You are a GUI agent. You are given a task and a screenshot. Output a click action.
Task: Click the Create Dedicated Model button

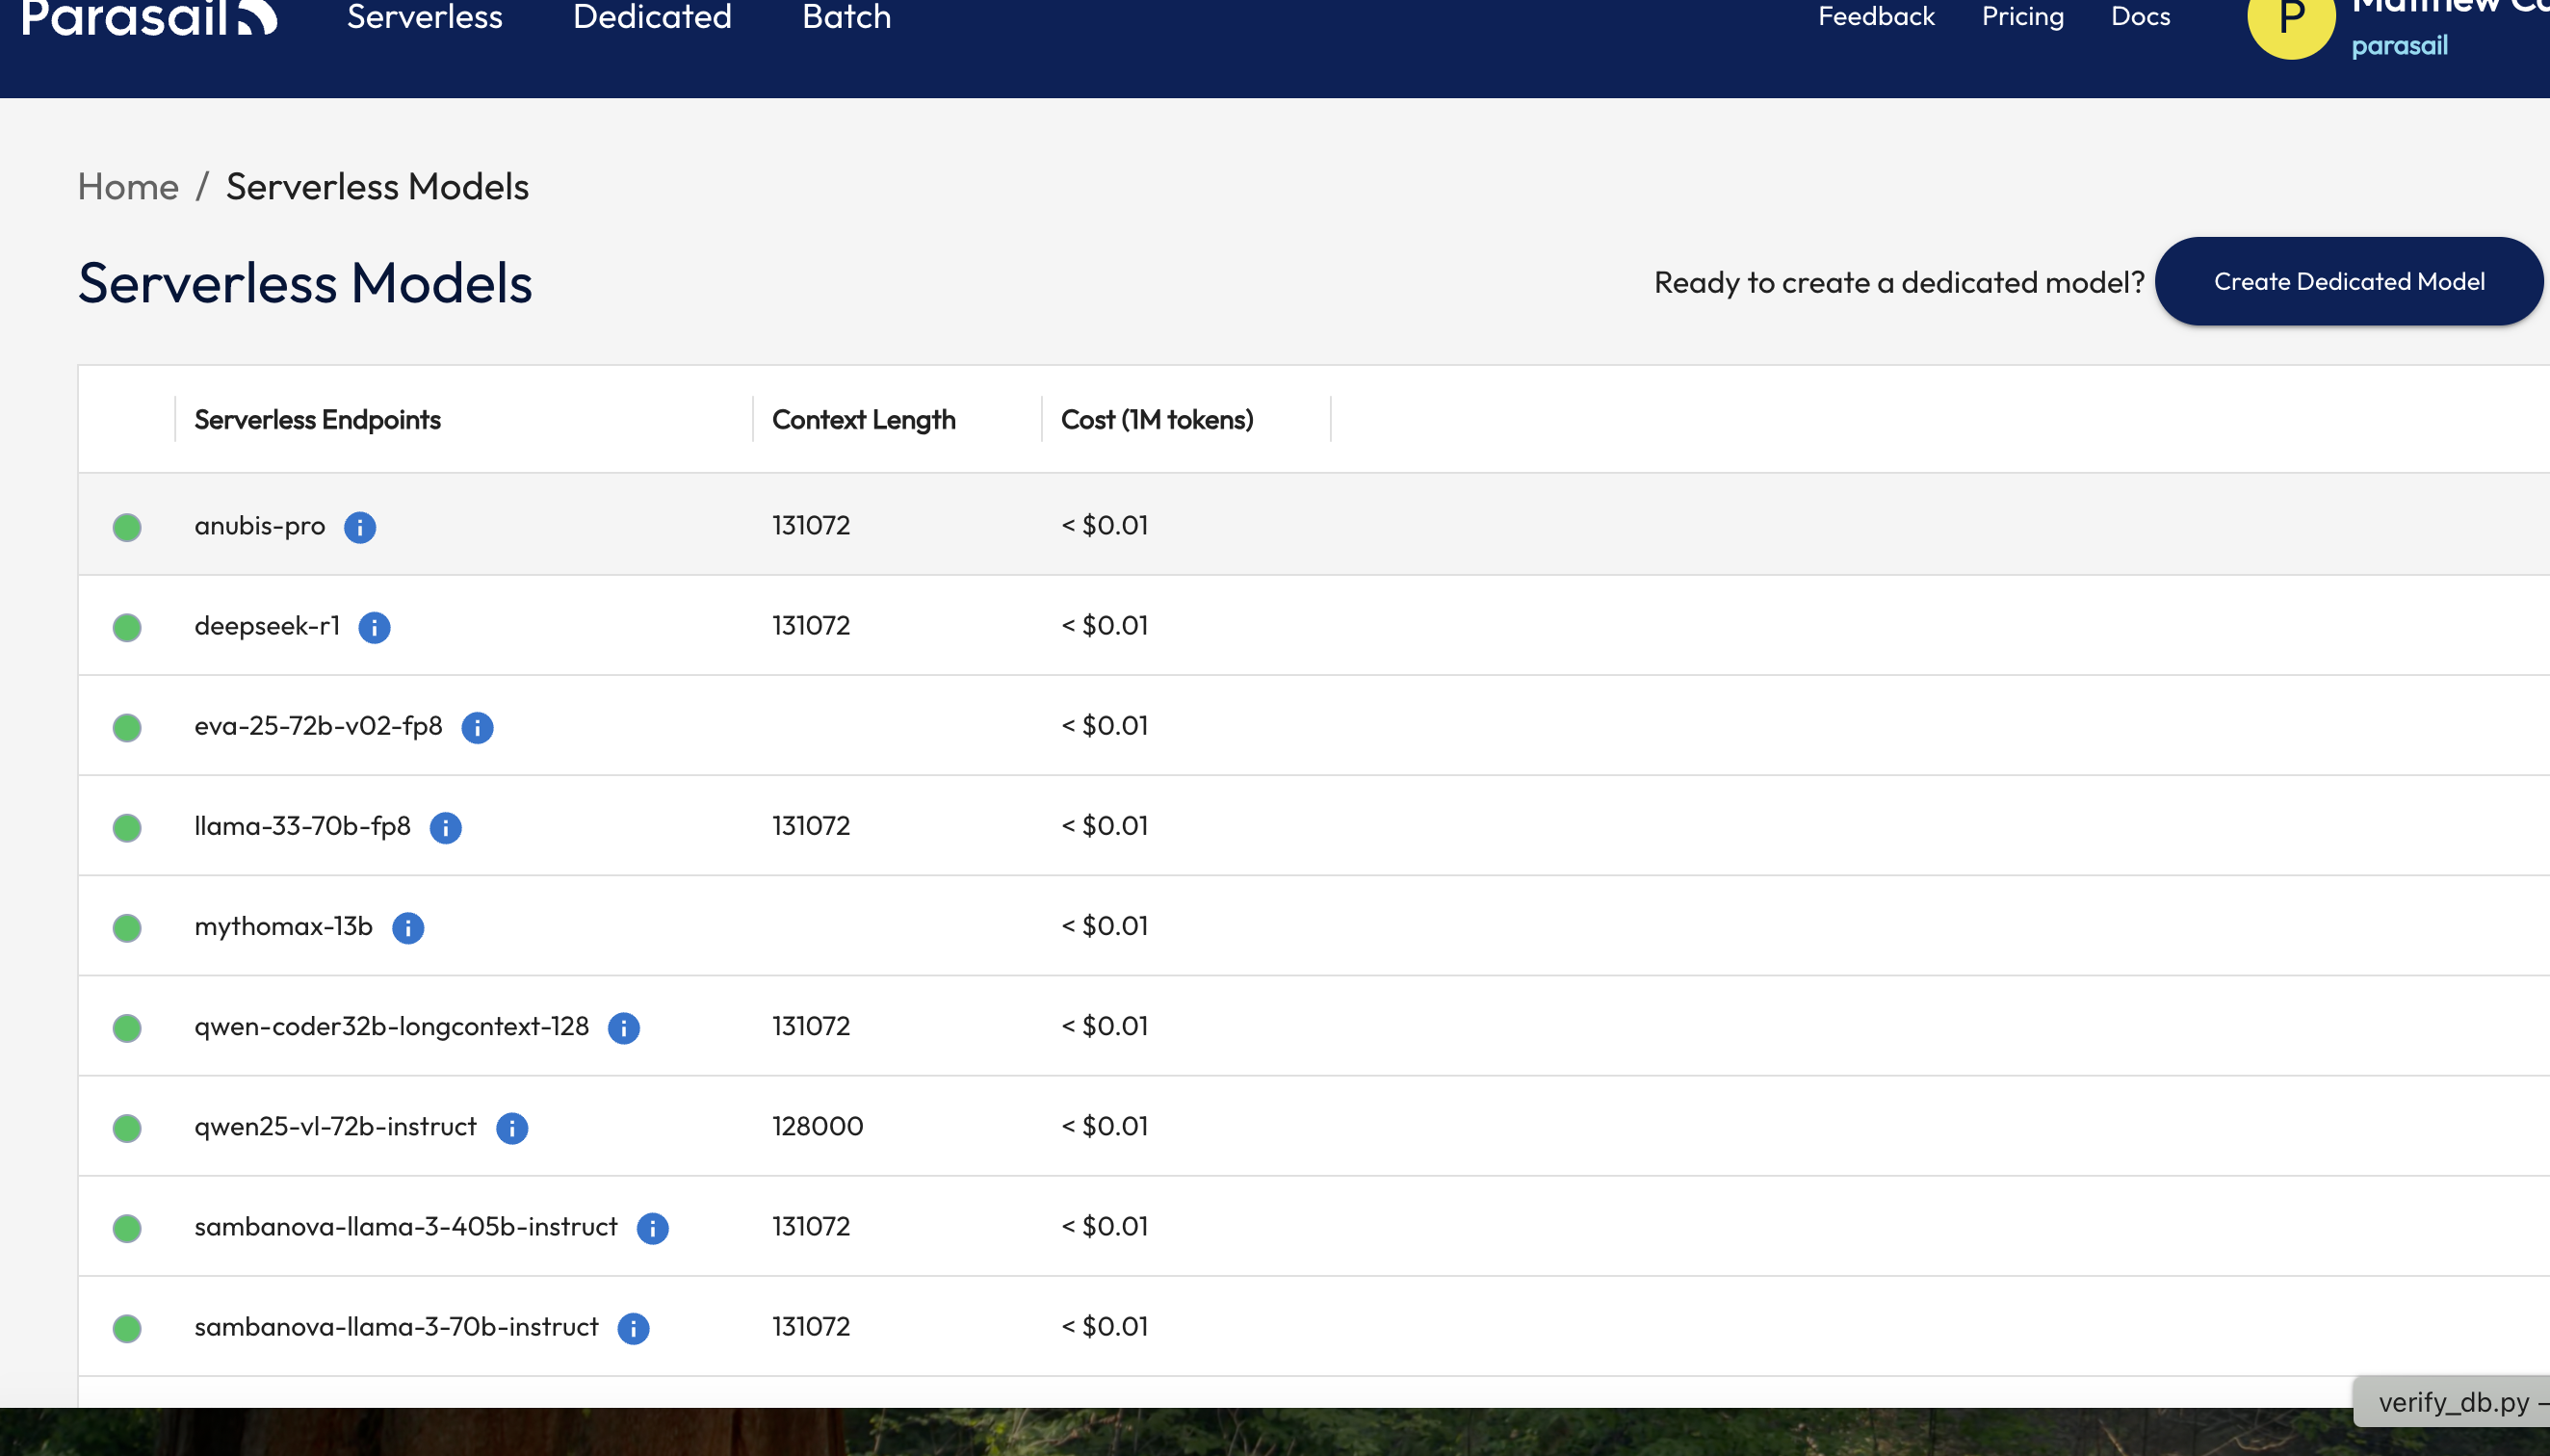(x=2348, y=282)
